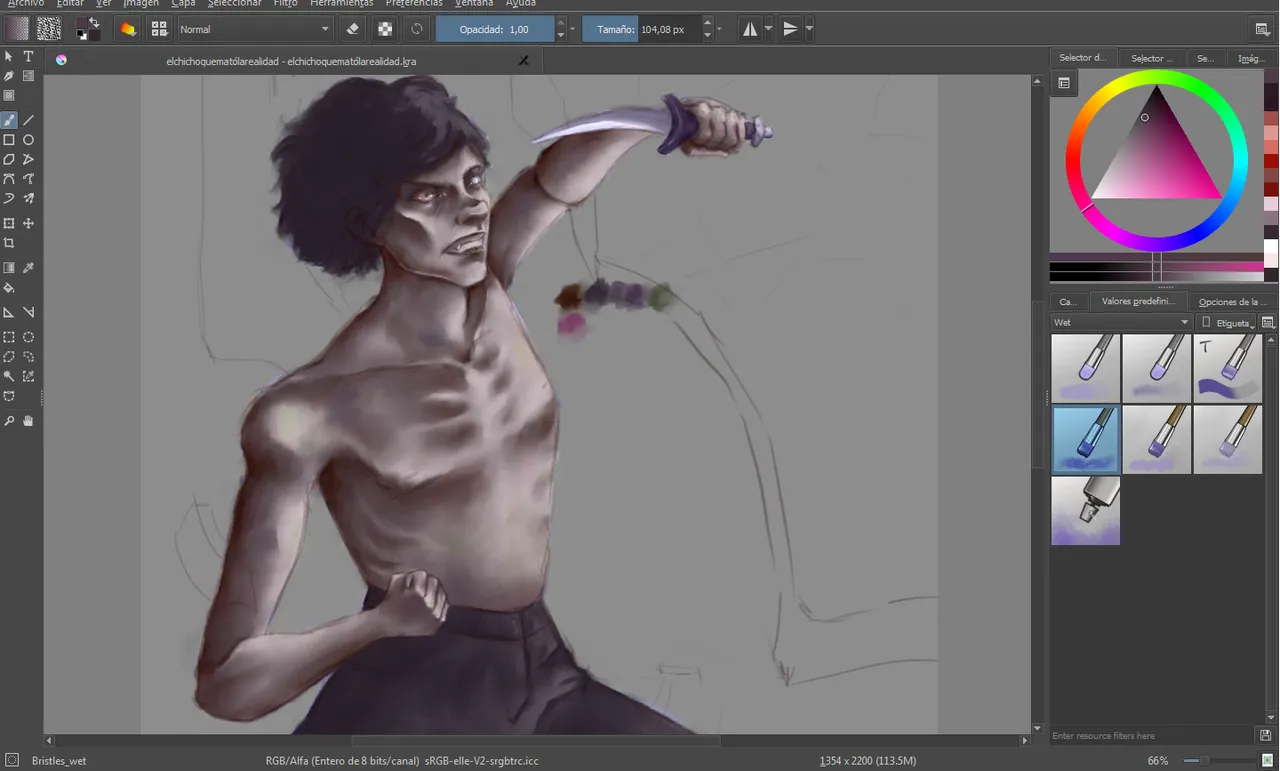Select the Text tool in the toolbox
Image resolution: width=1280 pixels, height=771 pixels.
28,57
